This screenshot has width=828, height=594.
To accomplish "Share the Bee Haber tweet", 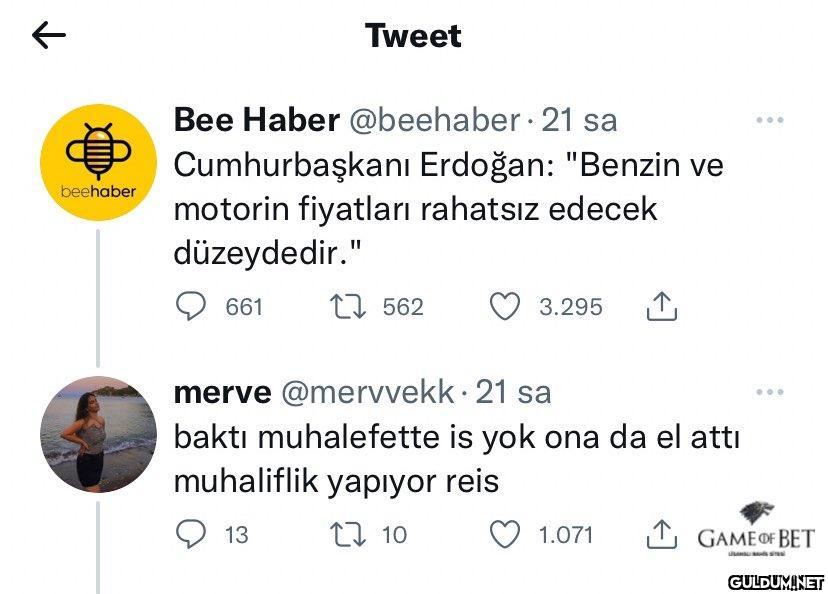I will tap(662, 307).
